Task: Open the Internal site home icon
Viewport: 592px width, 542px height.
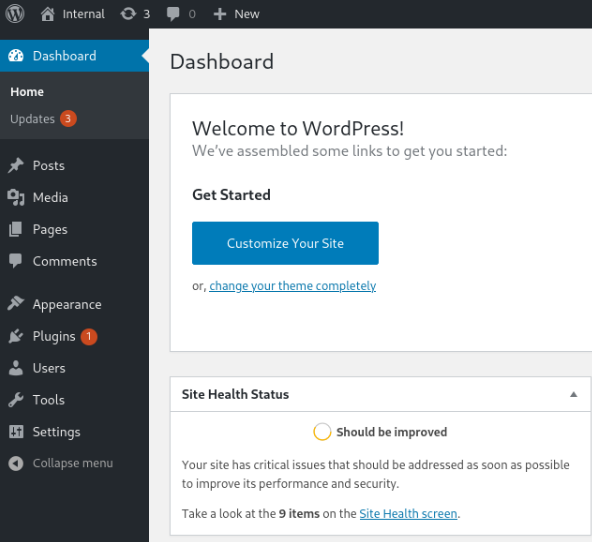Action: tap(48, 14)
